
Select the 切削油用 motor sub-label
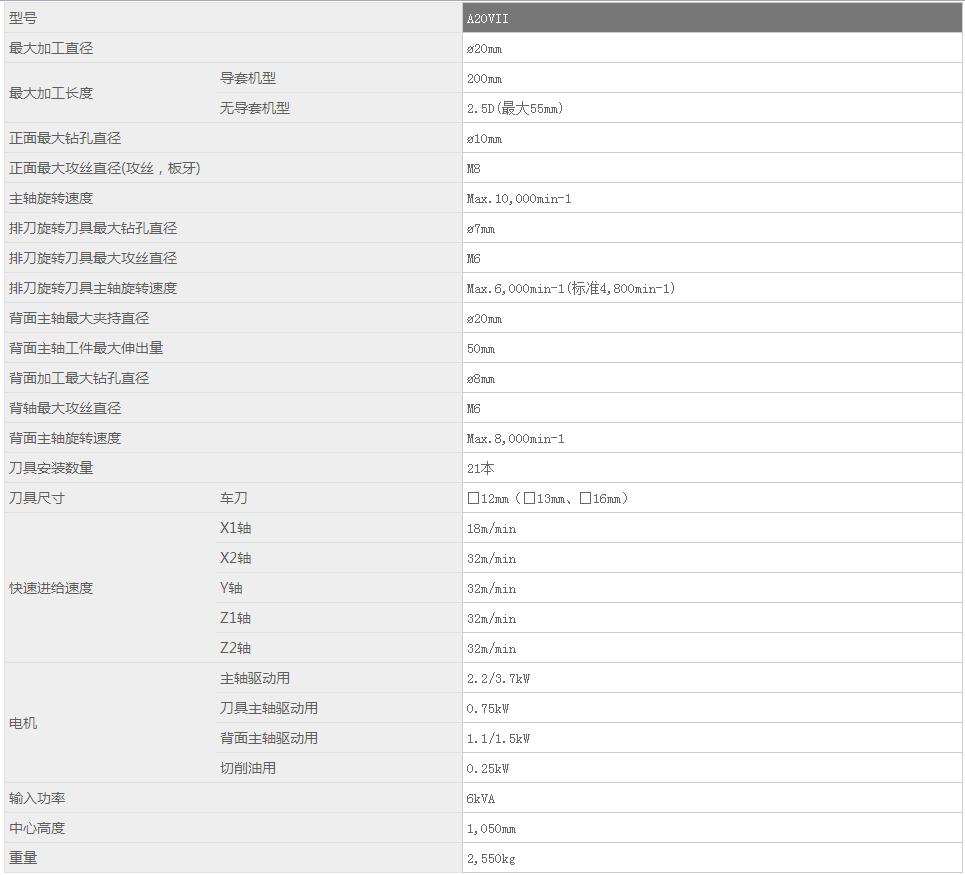point(248,768)
